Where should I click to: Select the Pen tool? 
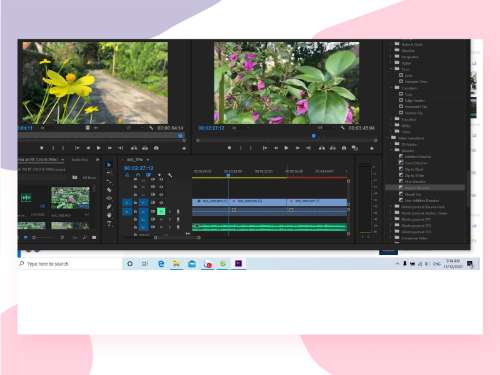109,207
